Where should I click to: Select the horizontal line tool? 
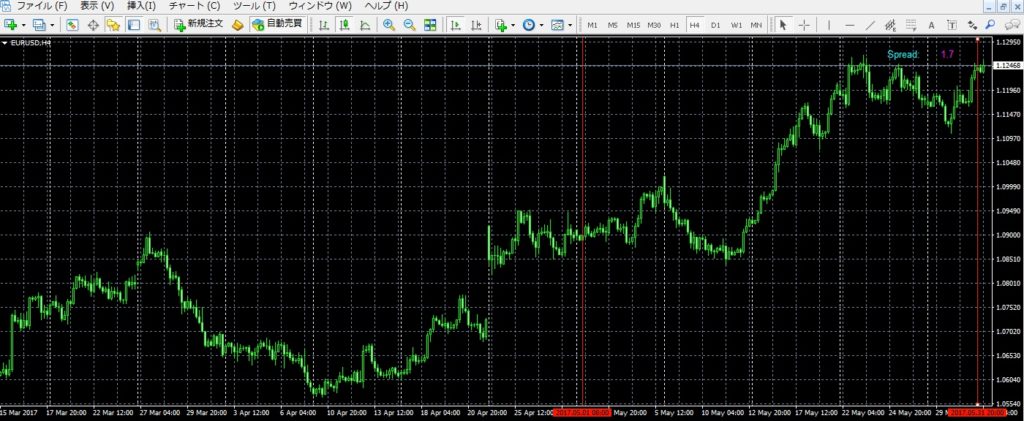coord(850,24)
